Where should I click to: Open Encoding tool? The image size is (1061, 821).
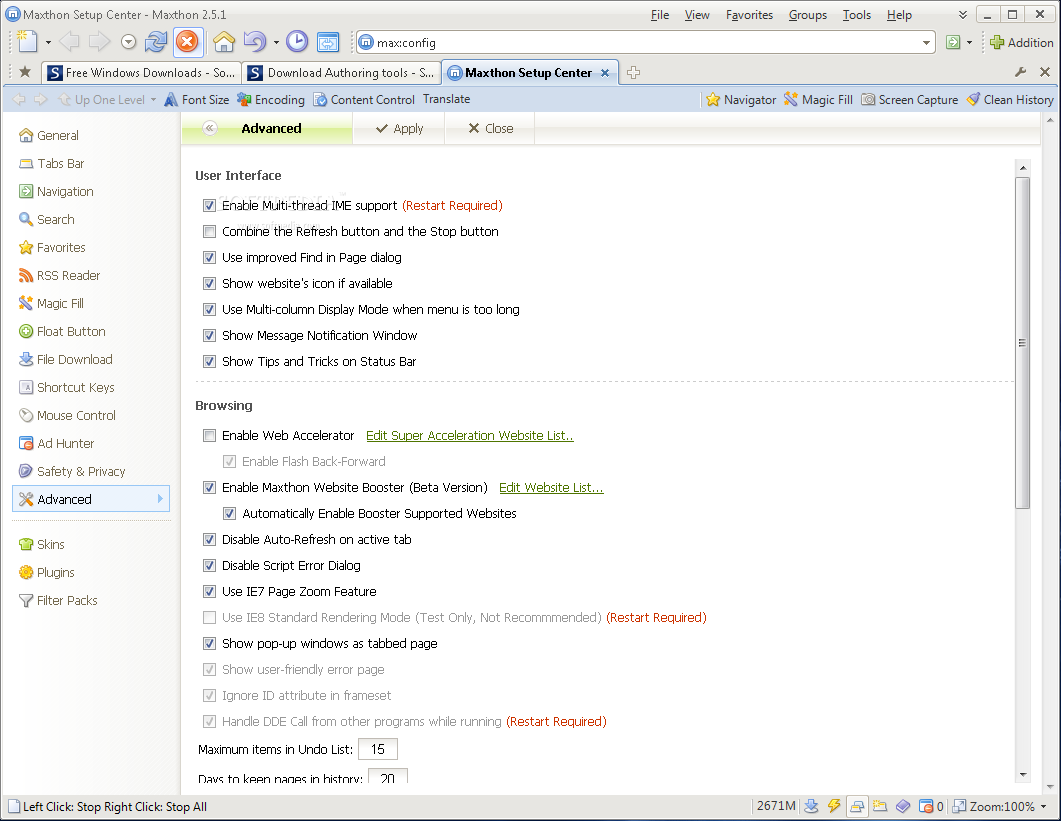271,99
